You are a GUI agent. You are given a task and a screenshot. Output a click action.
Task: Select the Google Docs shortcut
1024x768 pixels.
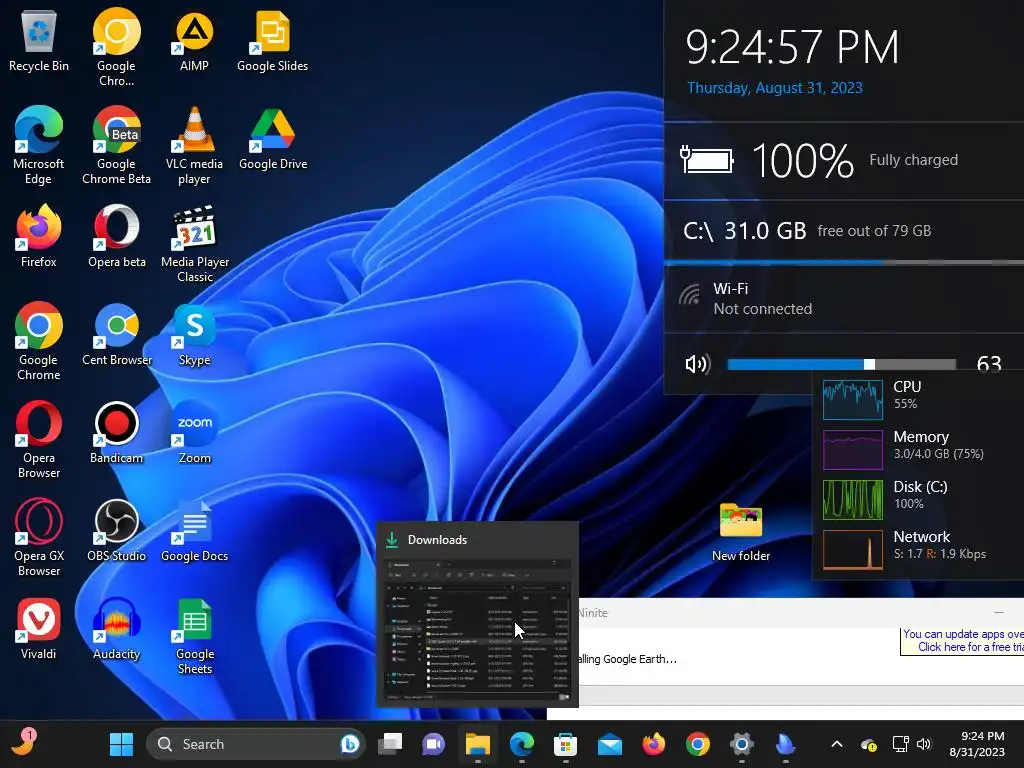[x=194, y=530]
